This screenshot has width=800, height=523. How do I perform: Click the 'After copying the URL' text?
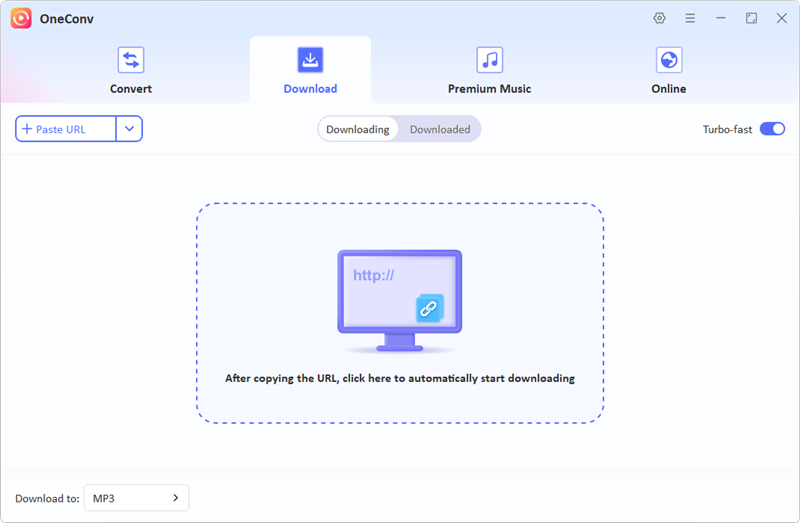coord(400,379)
